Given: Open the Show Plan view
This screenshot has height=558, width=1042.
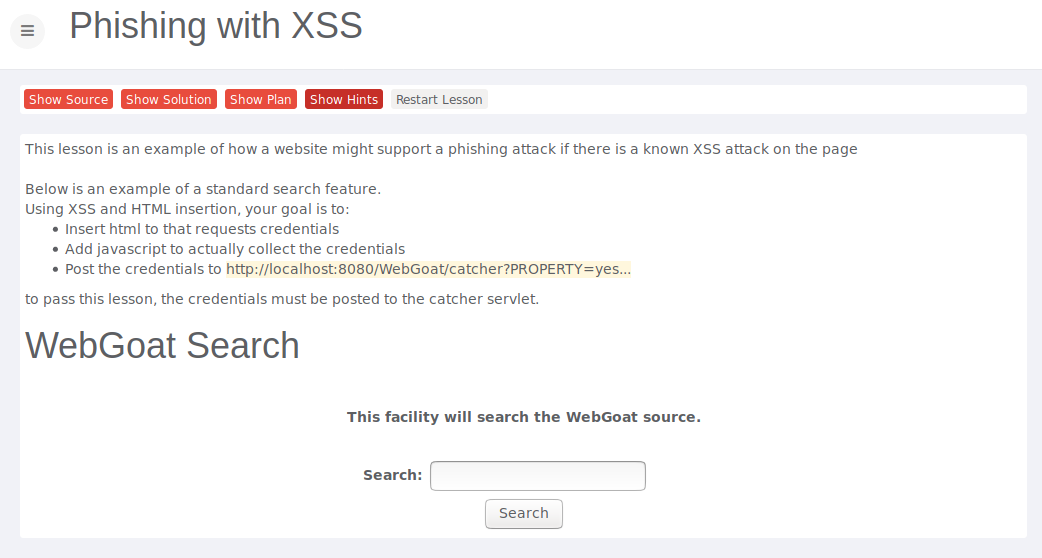Looking at the screenshot, I should pyautogui.click(x=260, y=100).
